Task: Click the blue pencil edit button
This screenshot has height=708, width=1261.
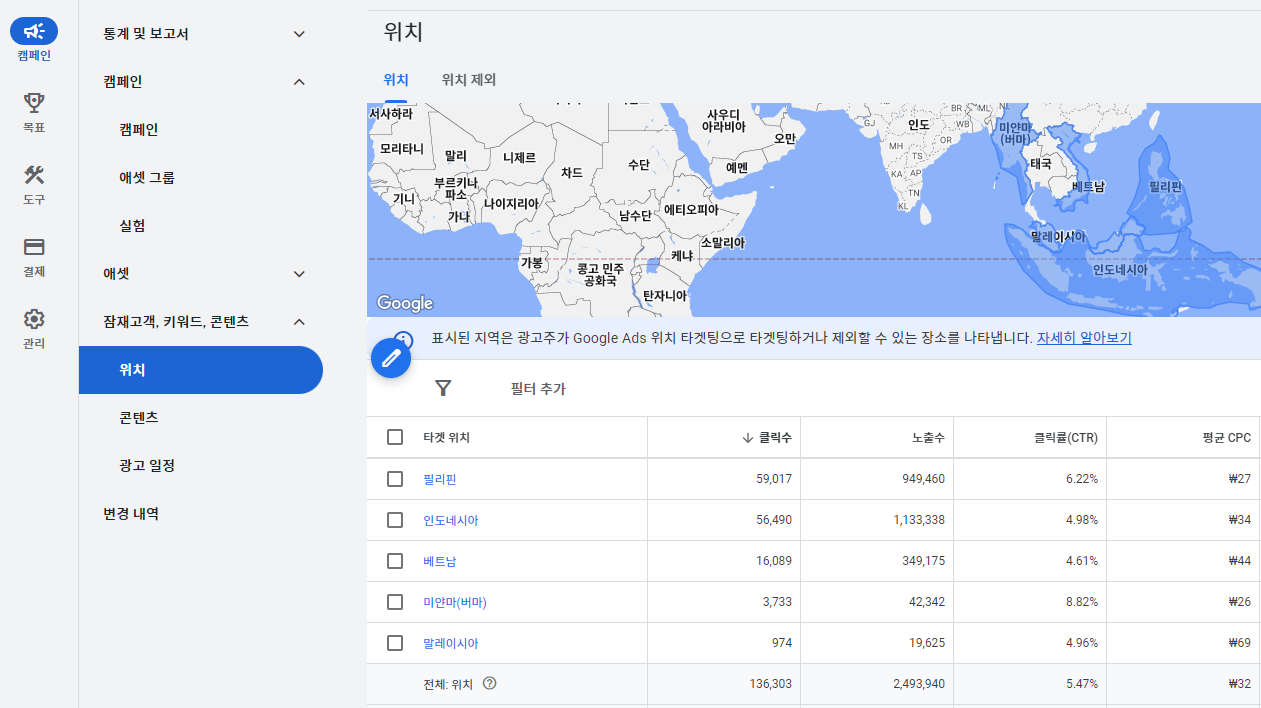Action: [391, 357]
